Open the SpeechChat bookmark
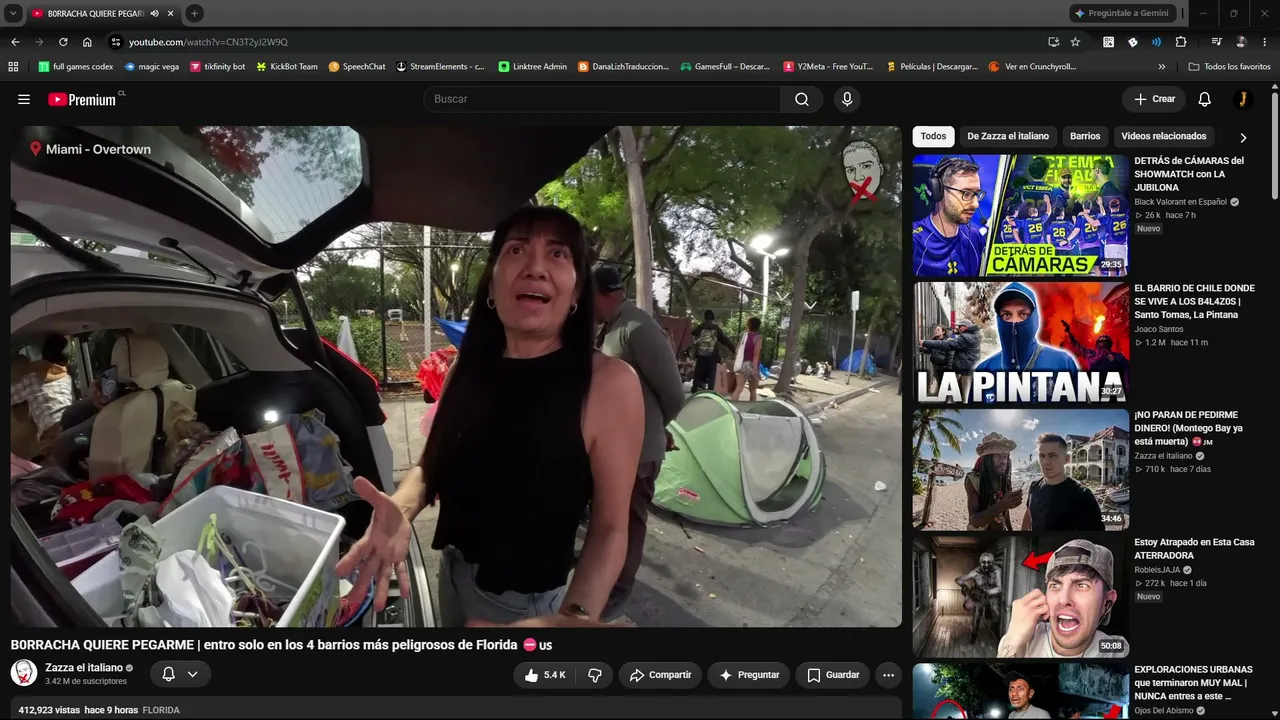The width and height of the screenshot is (1280, 720). click(357, 67)
